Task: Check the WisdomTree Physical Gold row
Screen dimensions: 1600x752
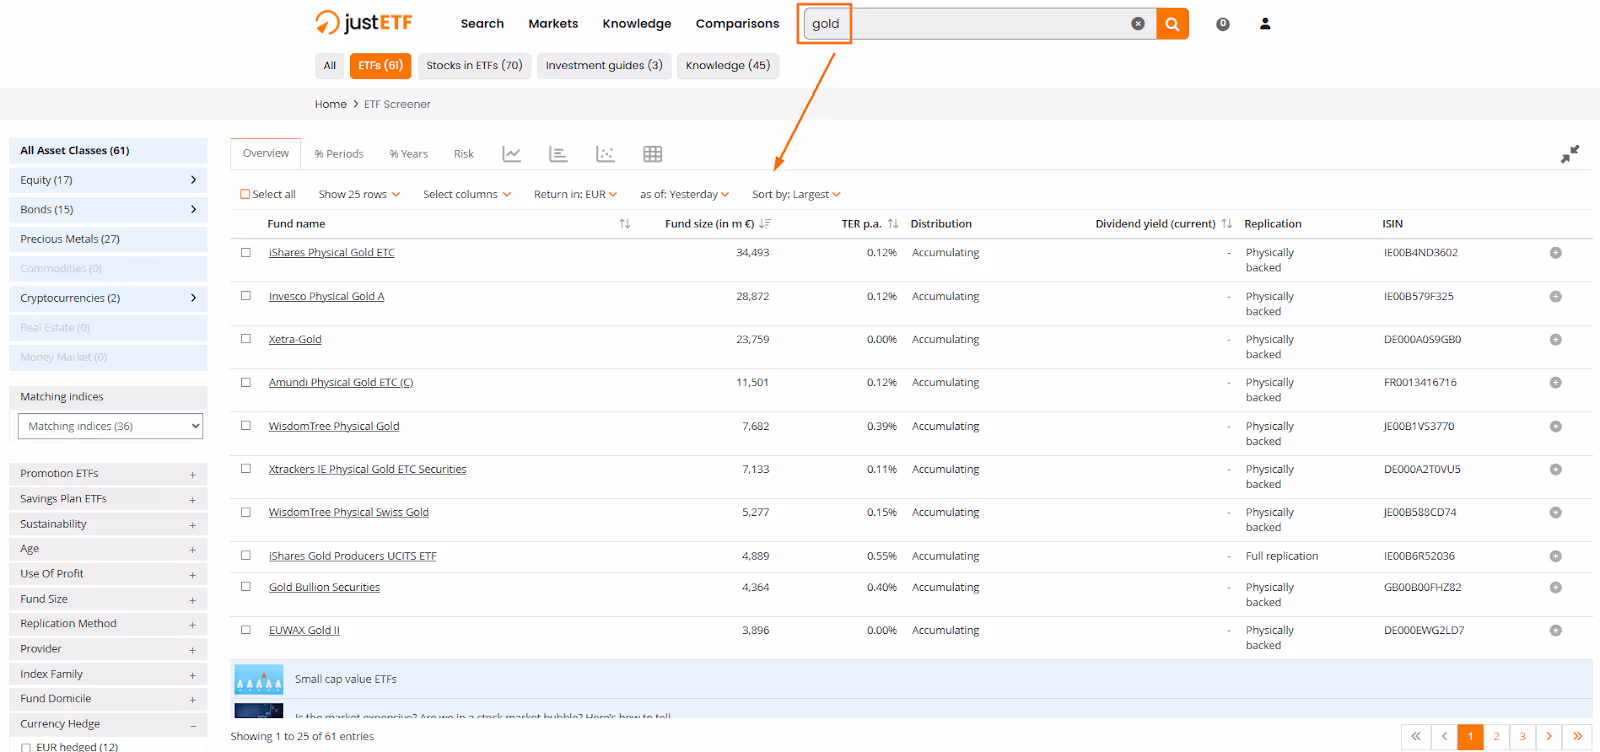Action: [x=246, y=426]
